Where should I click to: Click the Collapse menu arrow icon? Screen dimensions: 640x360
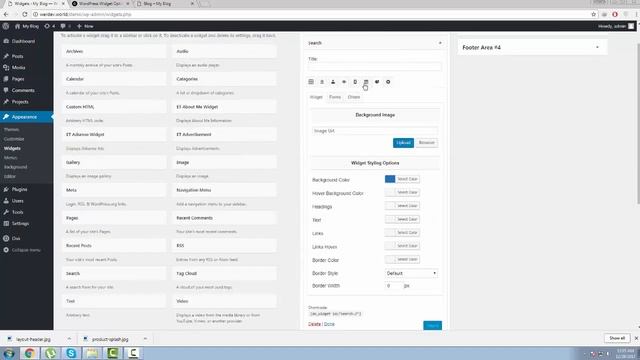pos(6,250)
